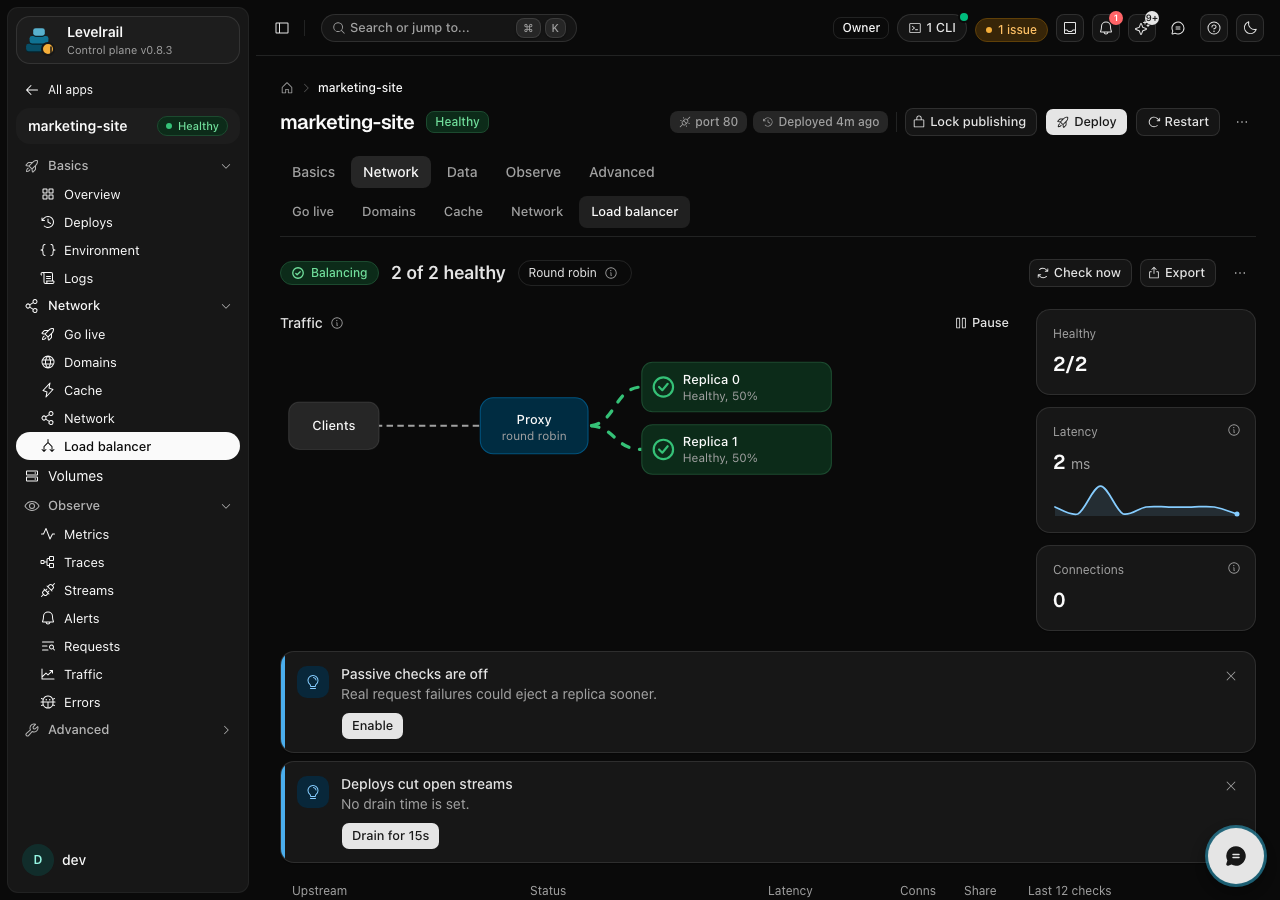Show Latency card info icon
Image resolution: width=1280 pixels, height=900 pixels.
[1234, 430]
